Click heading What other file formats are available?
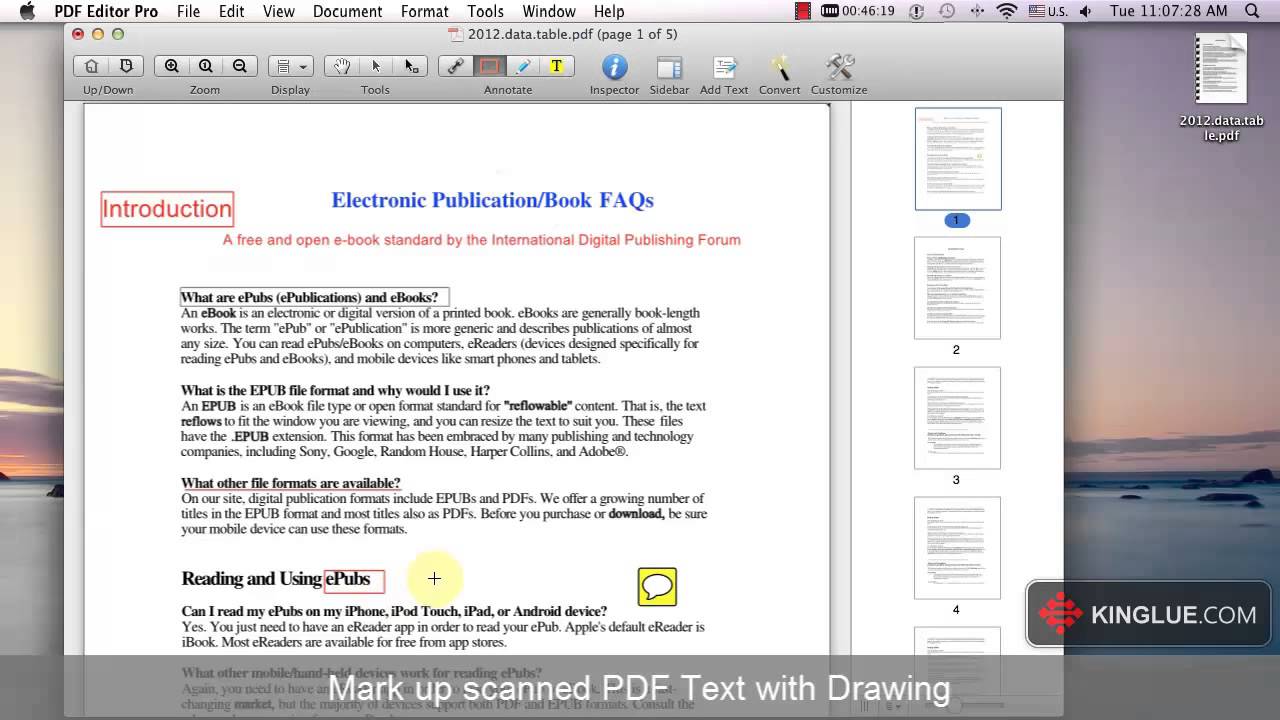Image resolution: width=1280 pixels, height=720 pixels. [x=290, y=483]
